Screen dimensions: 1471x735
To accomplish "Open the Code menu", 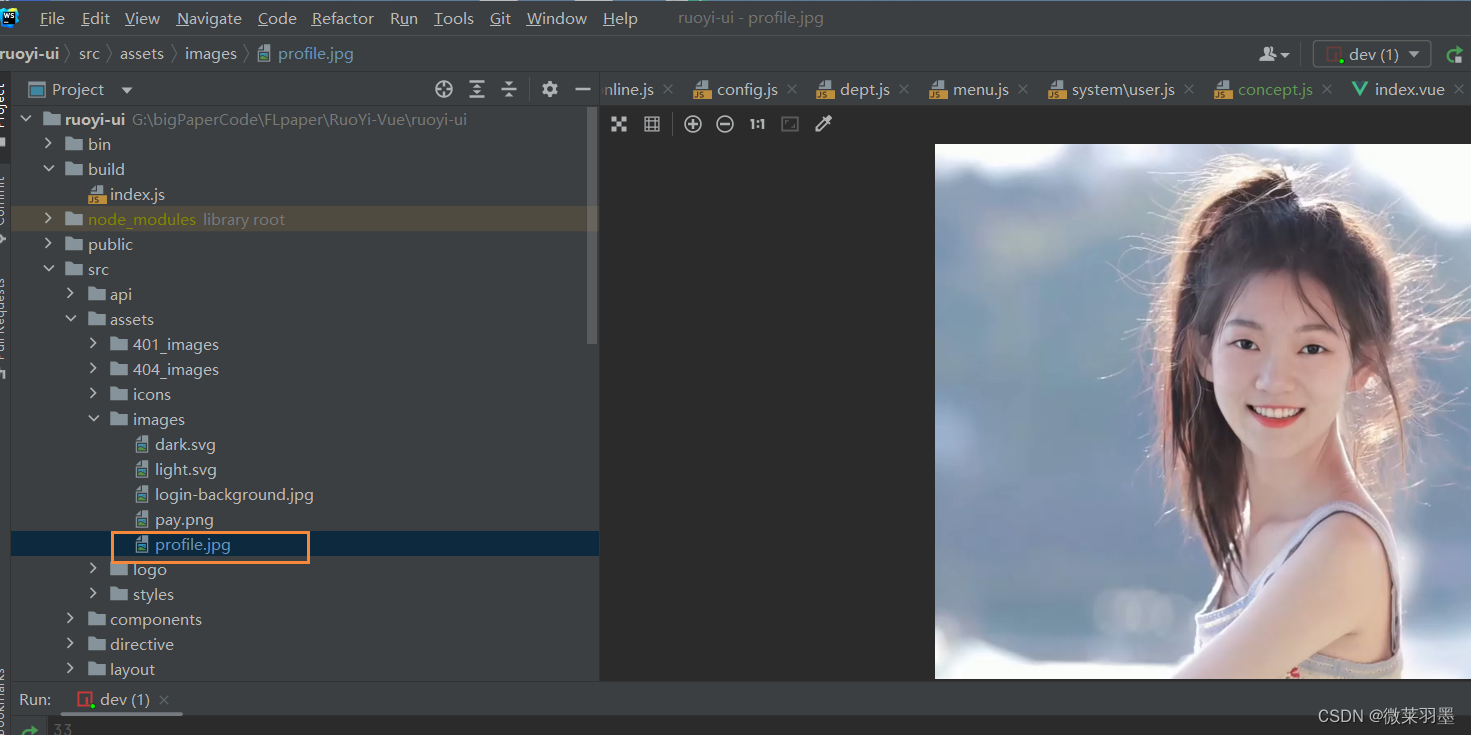I will [x=277, y=18].
